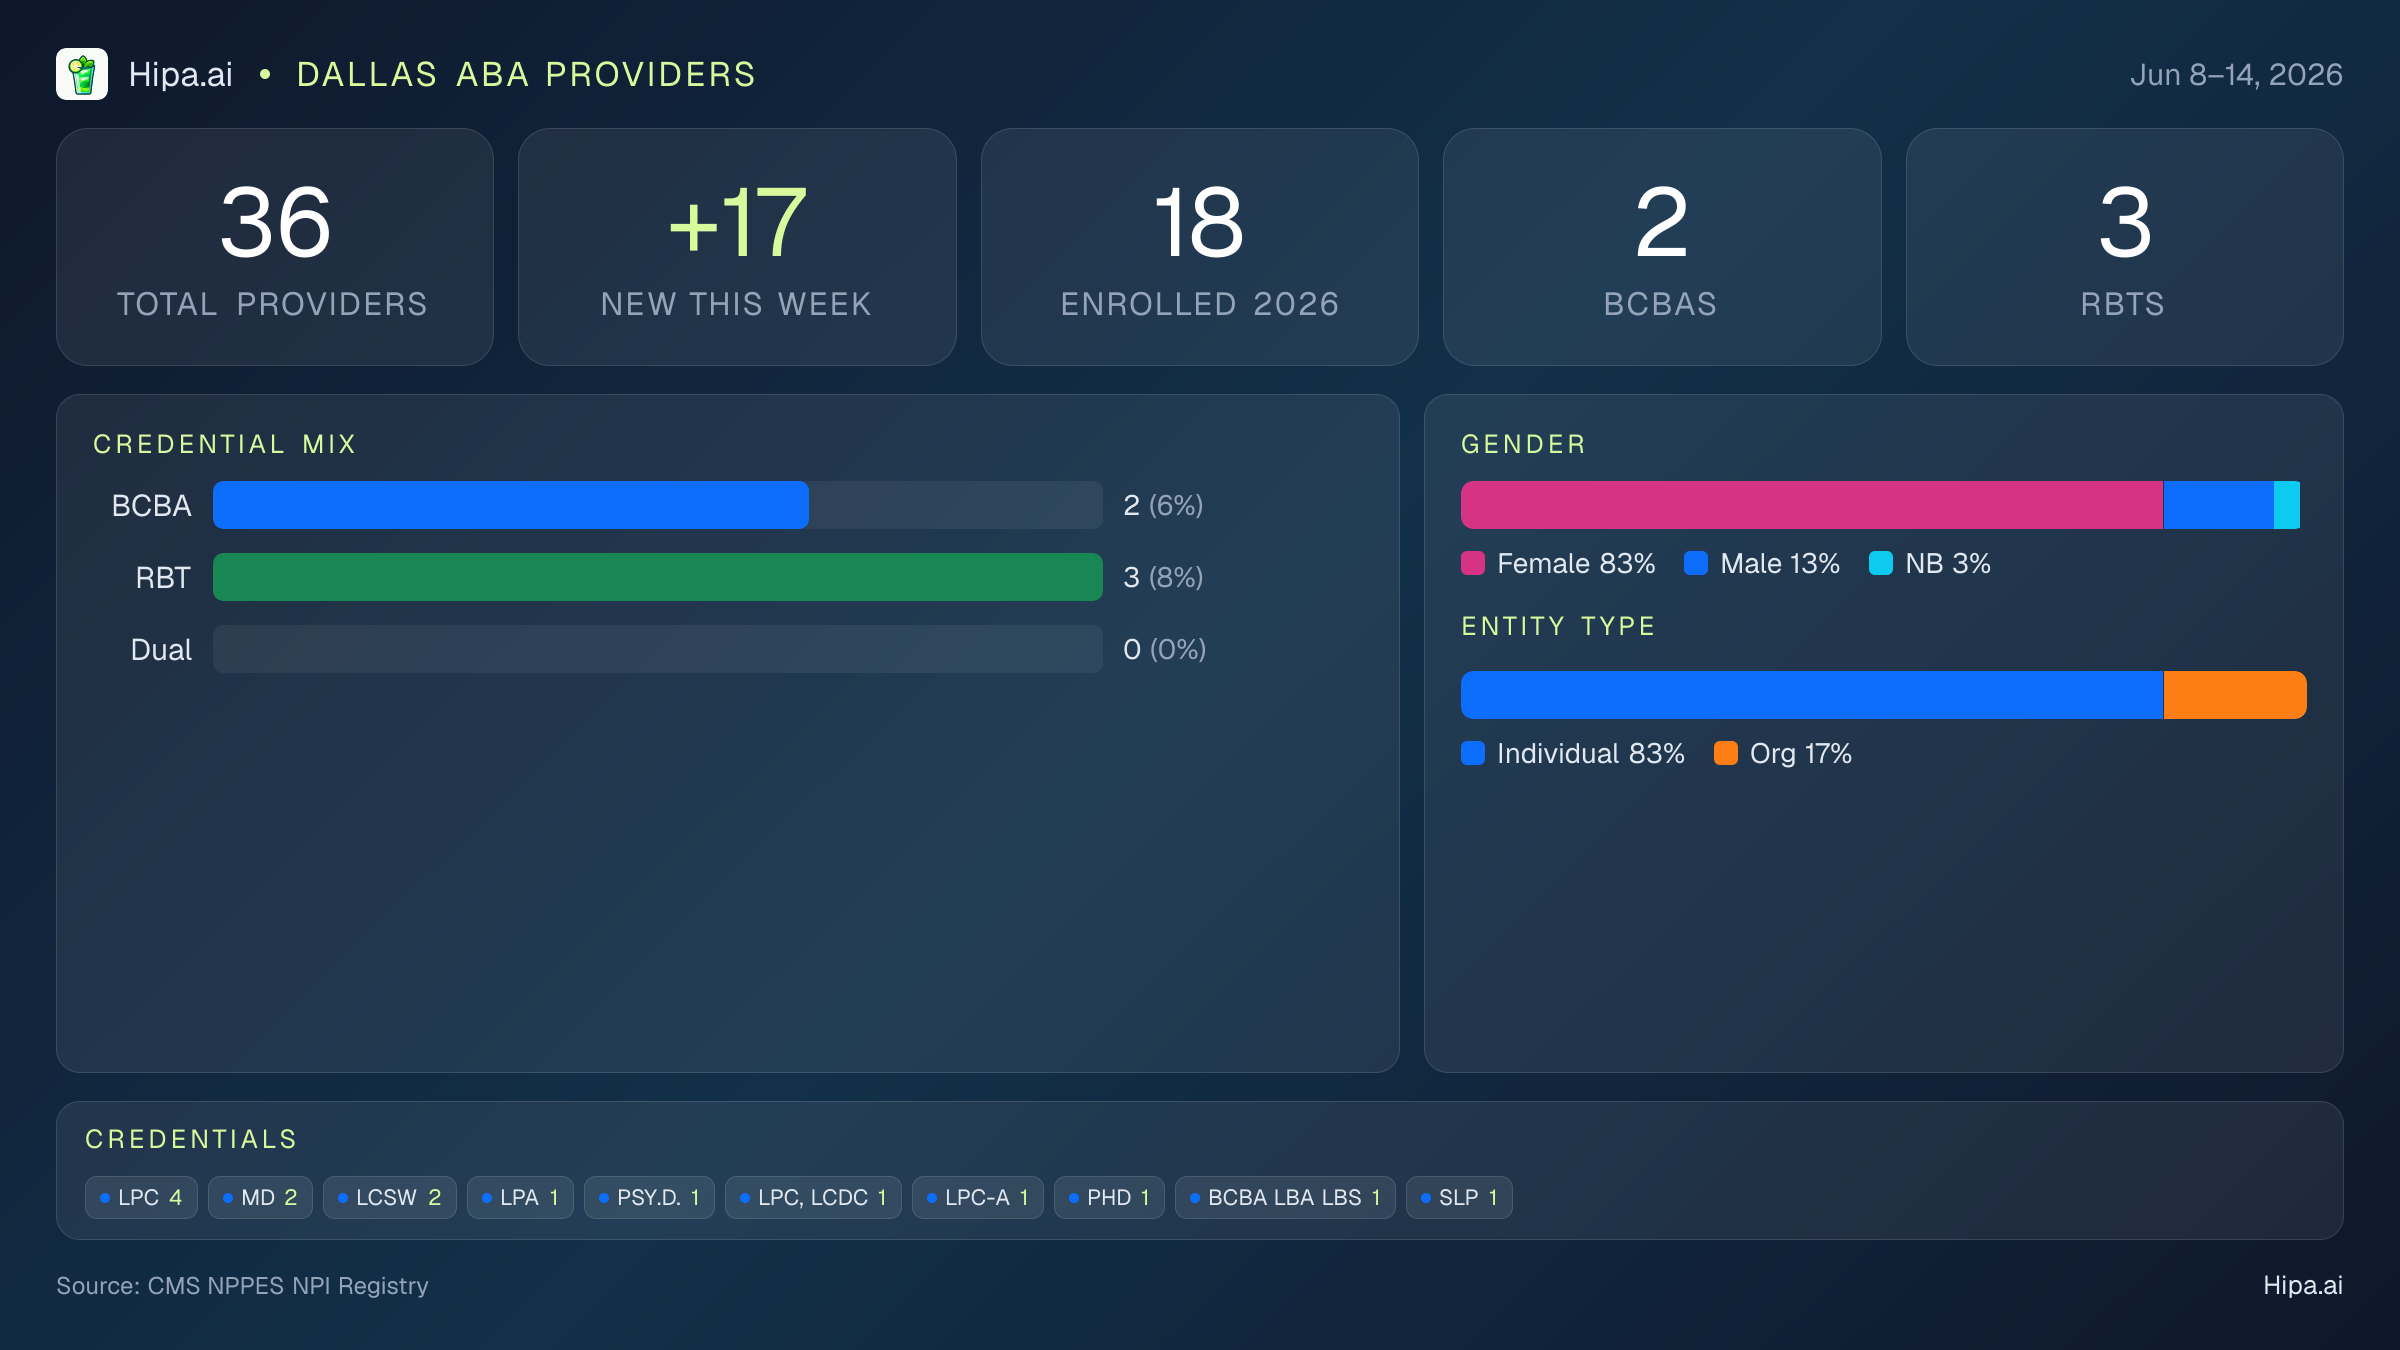This screenshot has height=1350, width=2400.
Task: Select the LPC, LCDC 1 credential chip
Action: pyautogui.click(x=813, y=1197)
